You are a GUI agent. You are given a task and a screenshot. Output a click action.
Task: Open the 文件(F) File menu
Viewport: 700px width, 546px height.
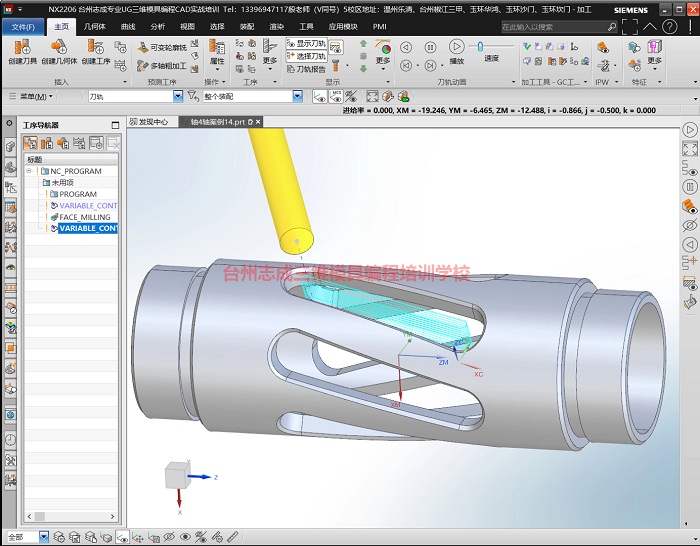tap(23, 27)
